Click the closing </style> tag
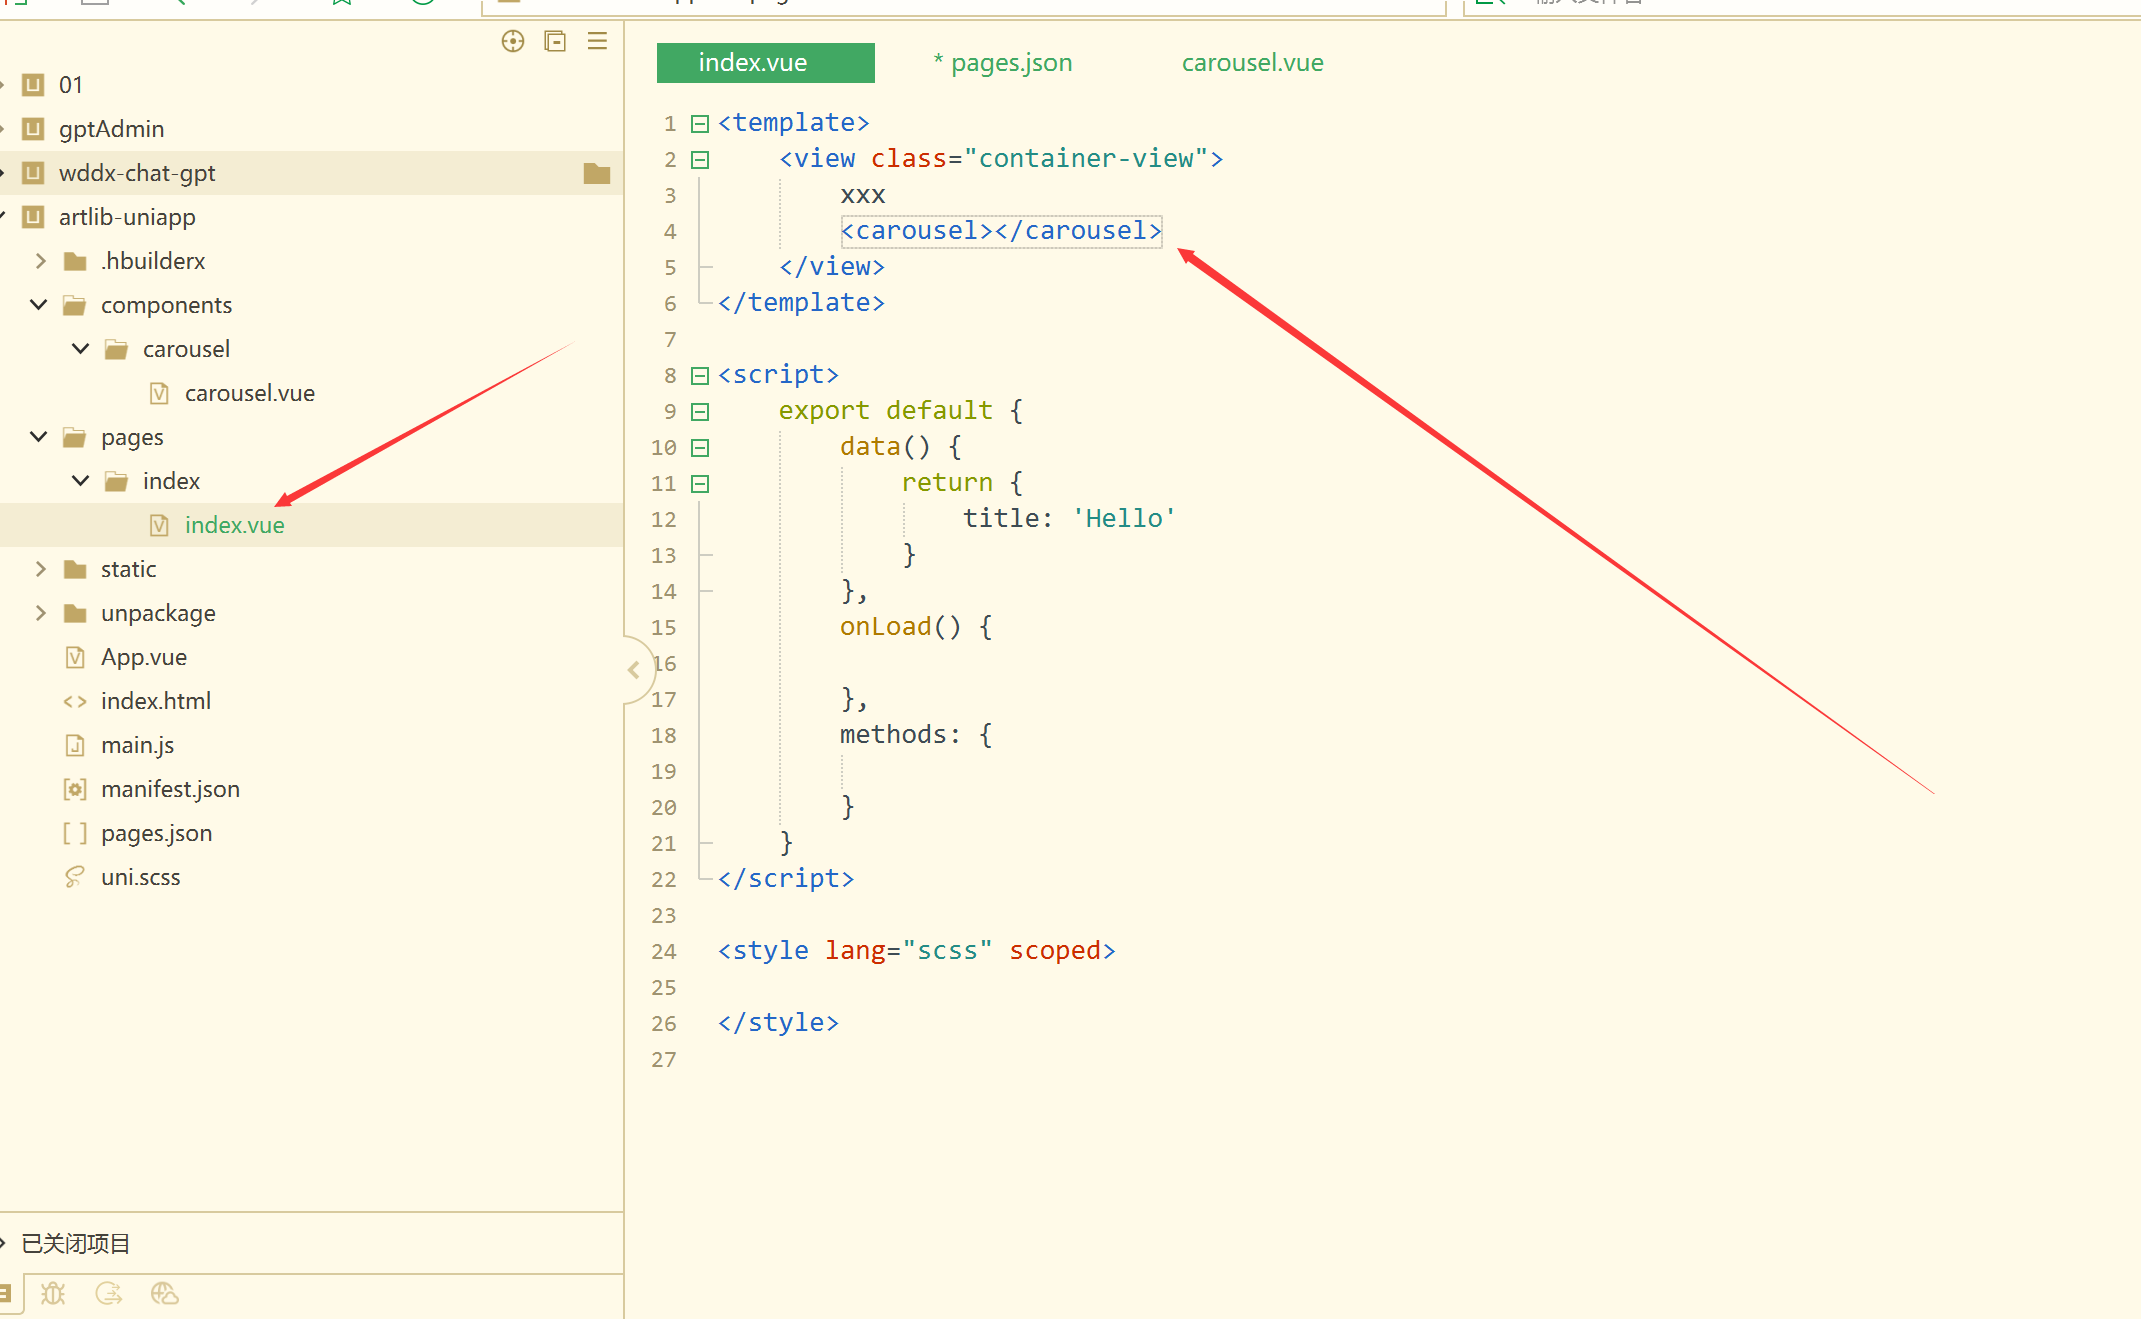Image resolution: width=2141 pixels, height=1319 pixels. point(778,1023)
